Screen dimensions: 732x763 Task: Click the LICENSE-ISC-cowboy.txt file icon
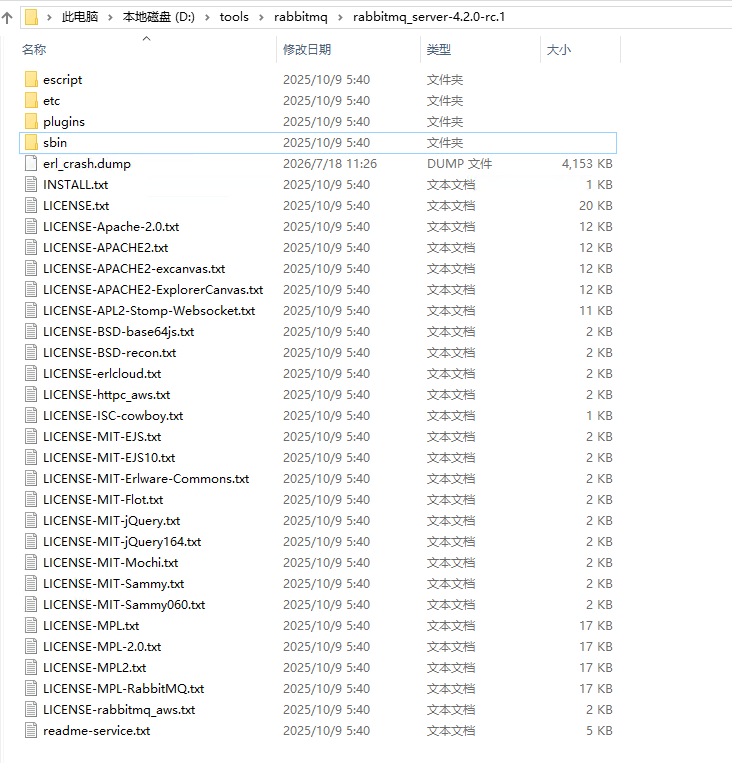tap(31, 415)
